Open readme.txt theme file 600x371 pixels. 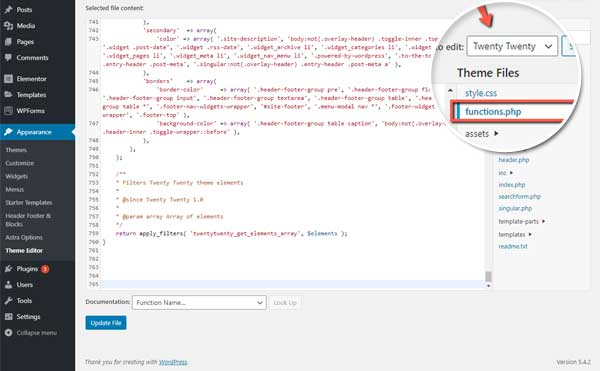click(513, 246)
